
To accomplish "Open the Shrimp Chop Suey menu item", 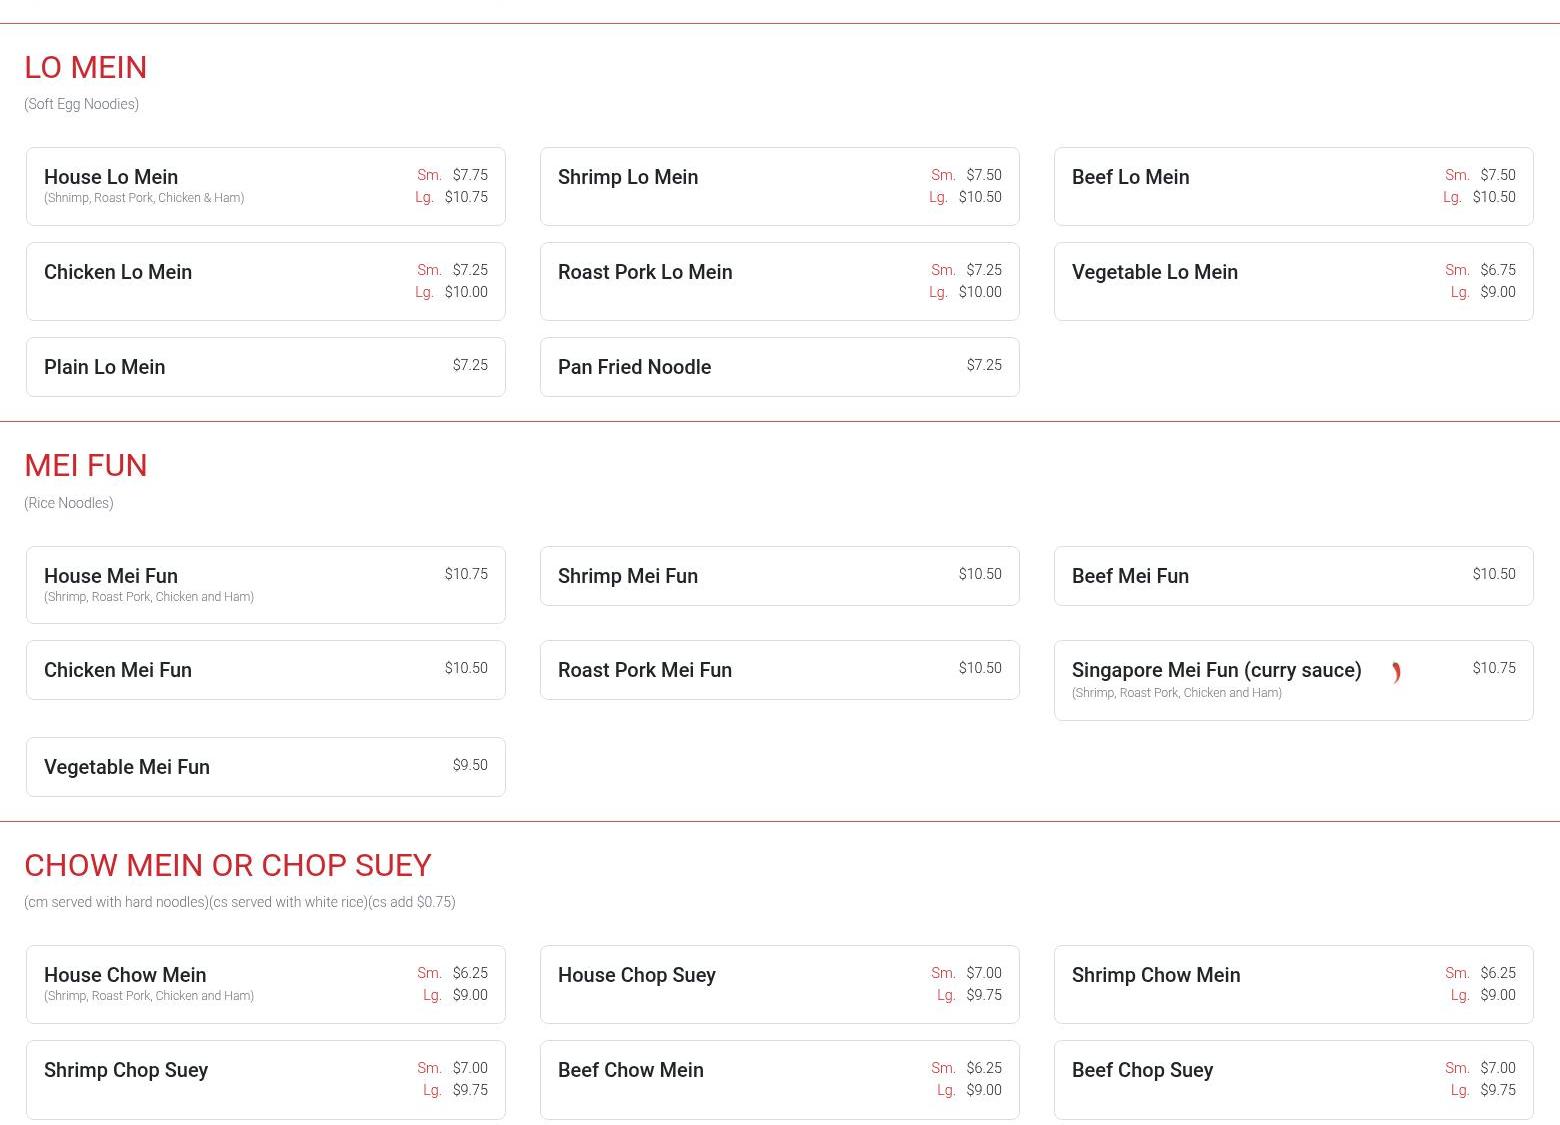I will [x=266, y=1080].
